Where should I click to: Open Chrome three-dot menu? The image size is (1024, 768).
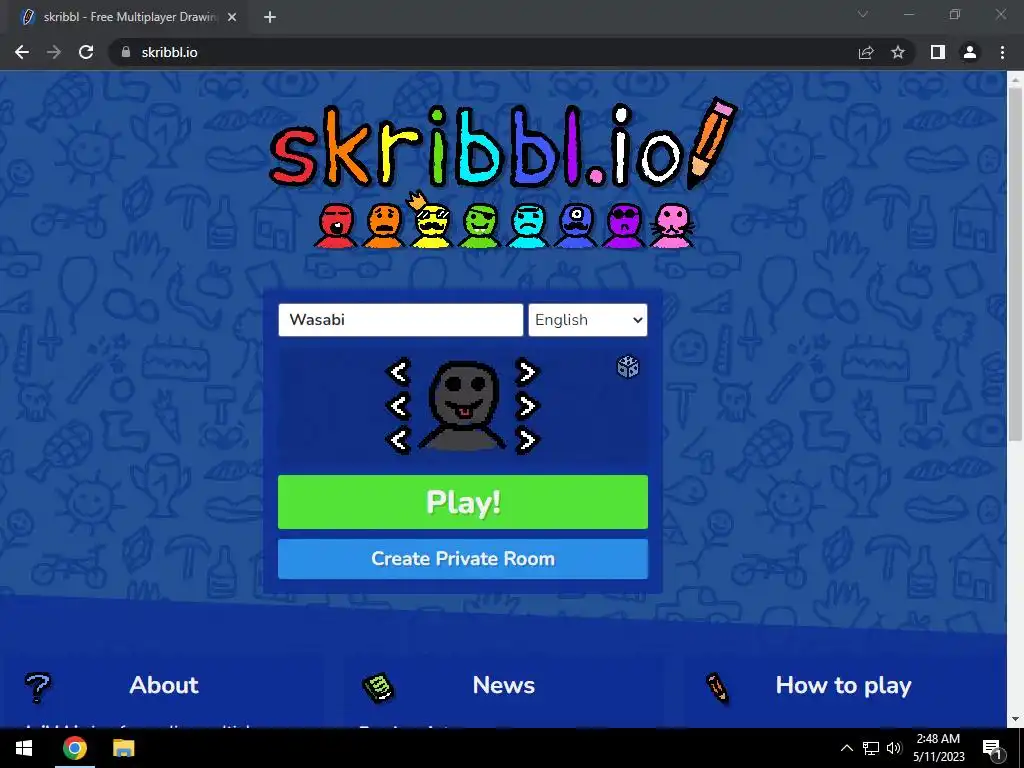(1002, 52)
